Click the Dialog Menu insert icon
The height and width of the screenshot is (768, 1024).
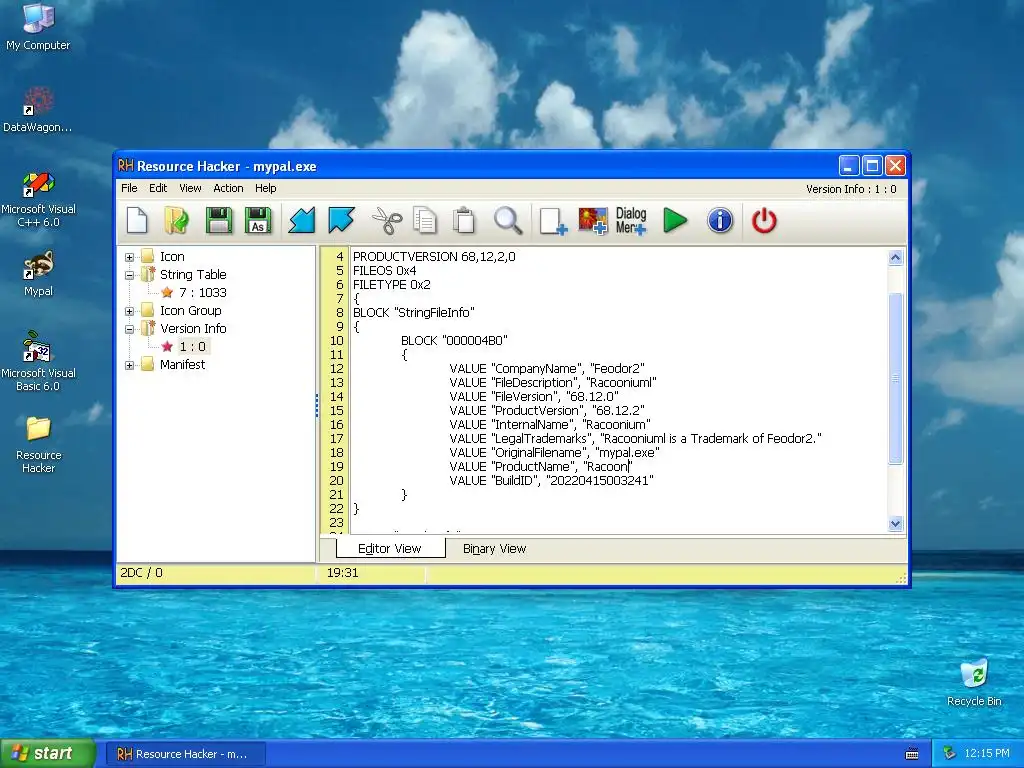pyautogui.click(x=631, y=220)
